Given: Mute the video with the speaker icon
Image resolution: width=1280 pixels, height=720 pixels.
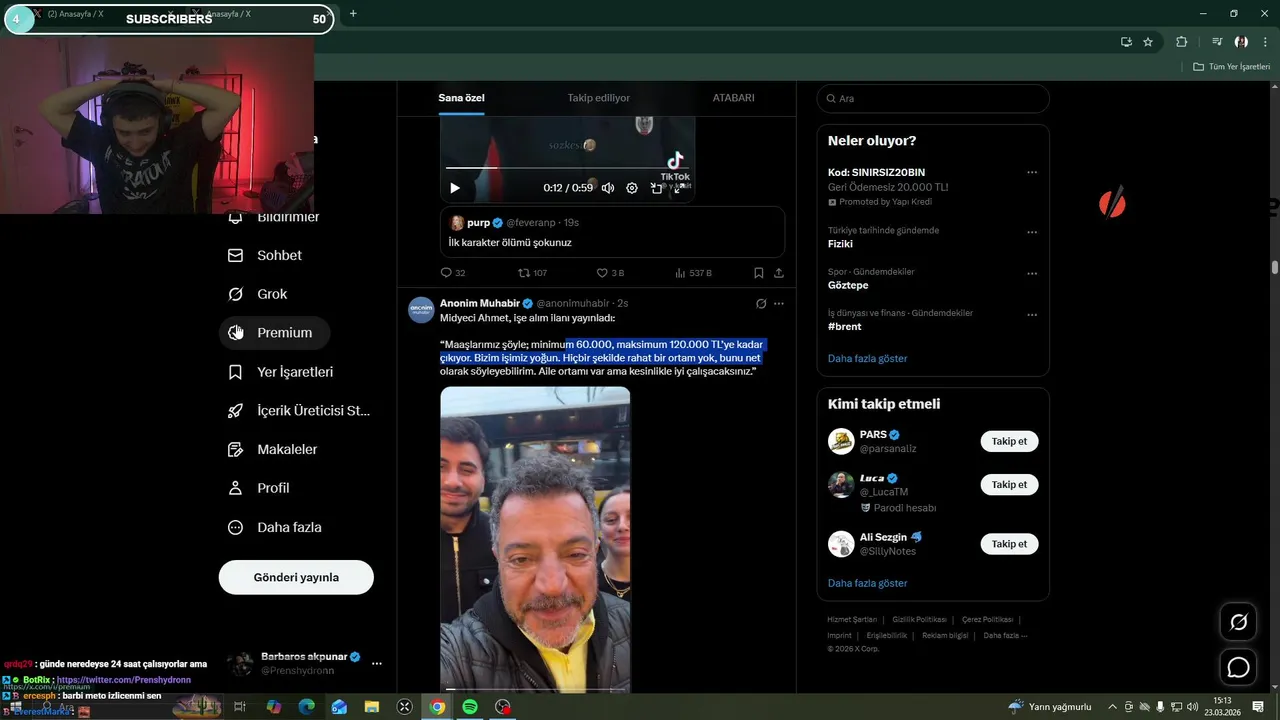Looking at the screenshot, I should (607, 188).
